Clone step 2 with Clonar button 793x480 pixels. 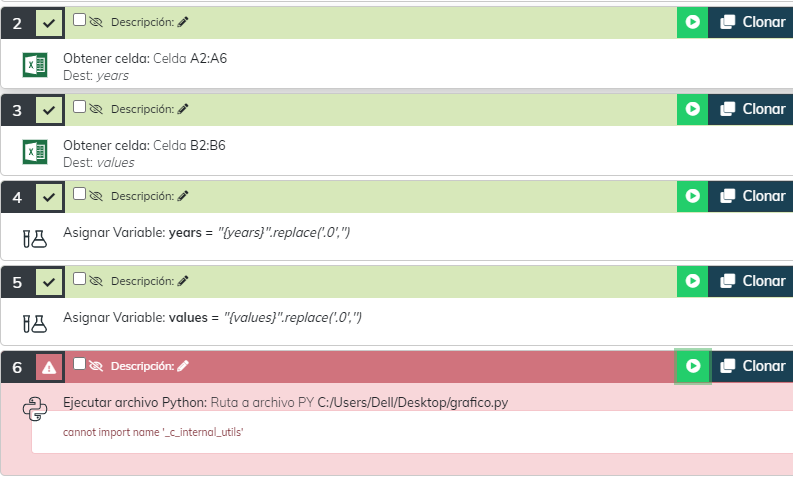click(x=751, y=23)
